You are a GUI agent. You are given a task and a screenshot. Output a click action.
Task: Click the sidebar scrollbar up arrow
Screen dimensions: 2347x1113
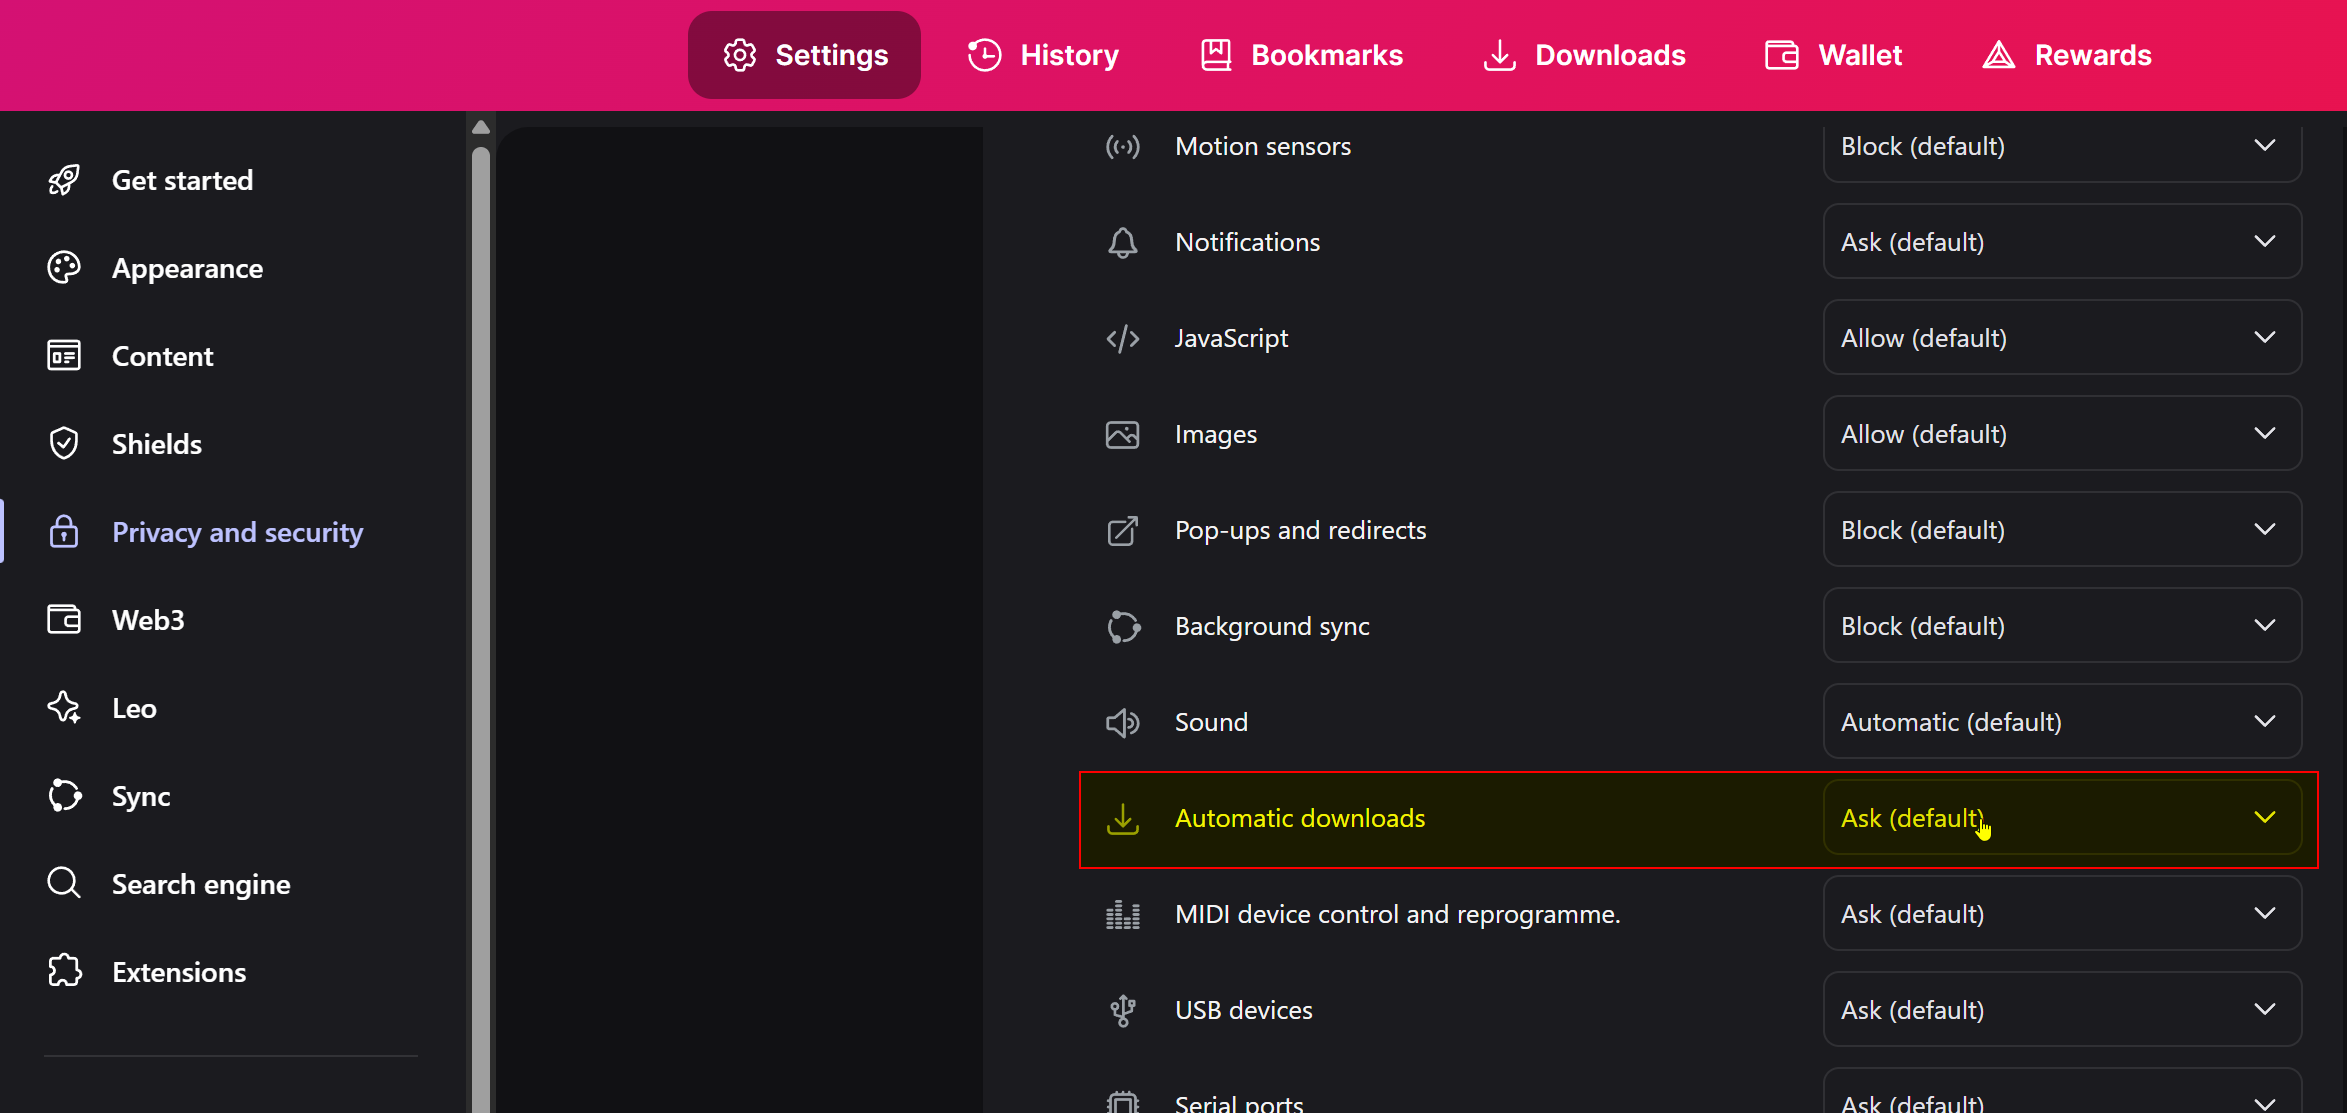click(x=481, y=127)
